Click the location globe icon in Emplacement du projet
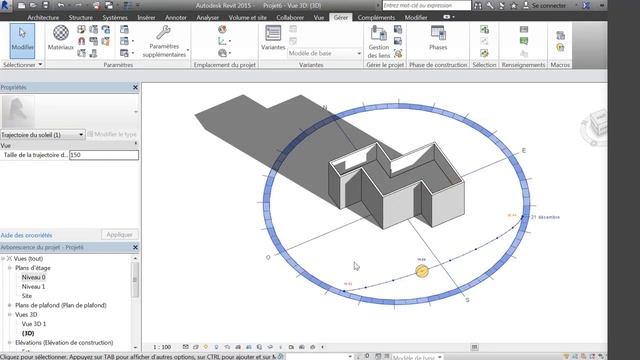Screen dimensions: 640x360 pos(222,29)
